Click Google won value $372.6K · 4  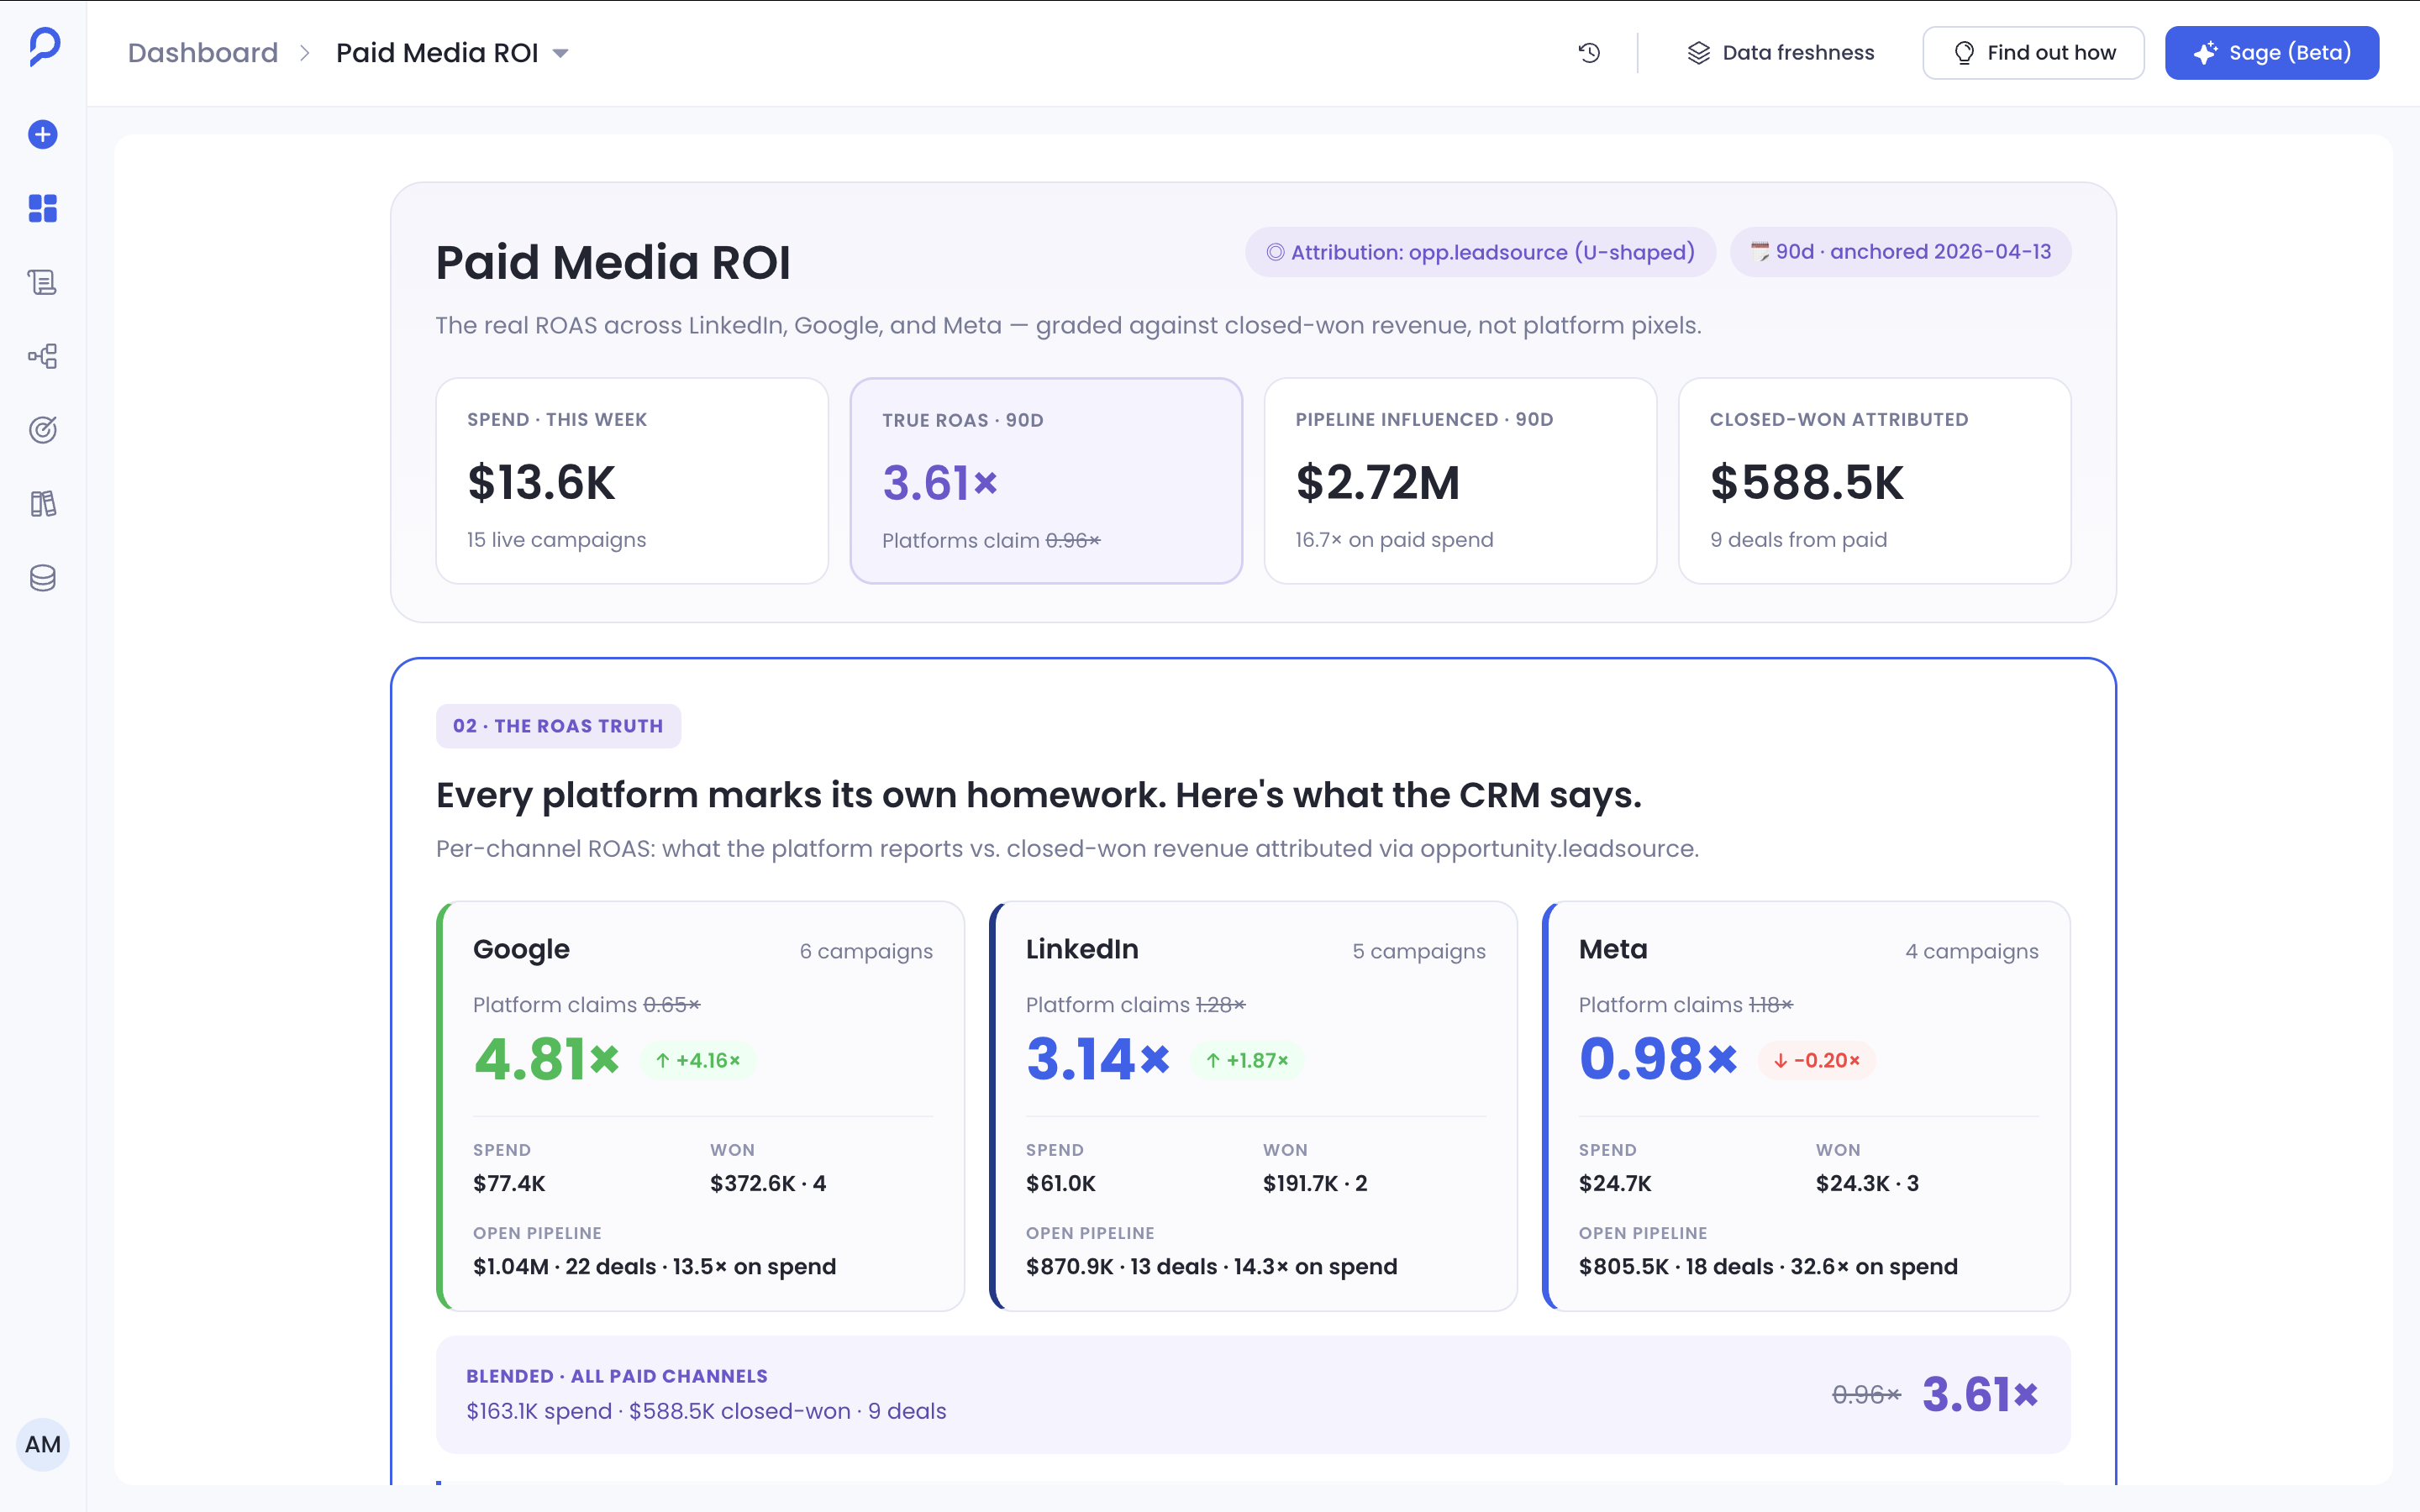coord(768,1183)
